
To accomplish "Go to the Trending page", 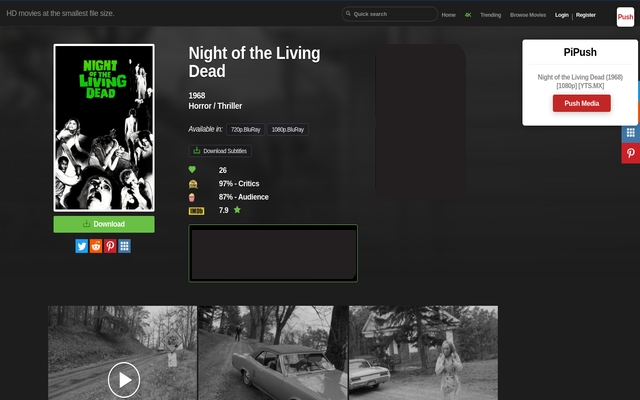I will (490, 15).
